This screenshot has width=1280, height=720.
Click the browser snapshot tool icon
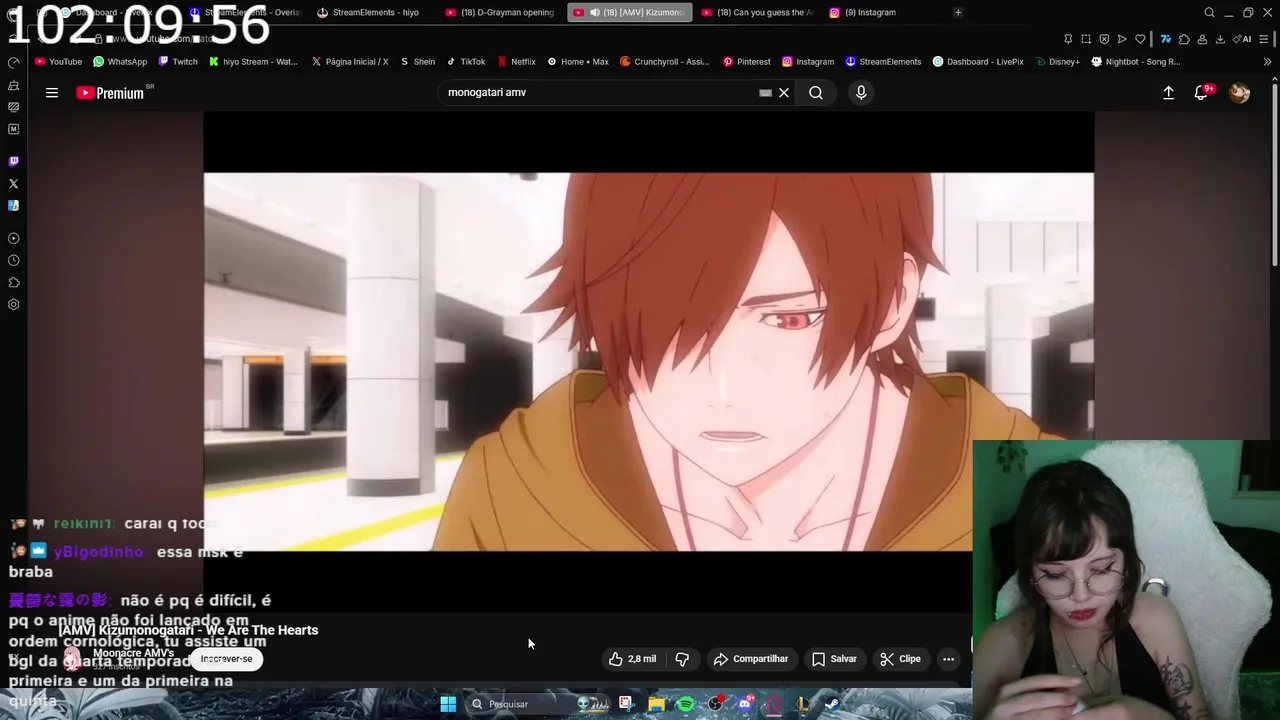coord(1086,39)
